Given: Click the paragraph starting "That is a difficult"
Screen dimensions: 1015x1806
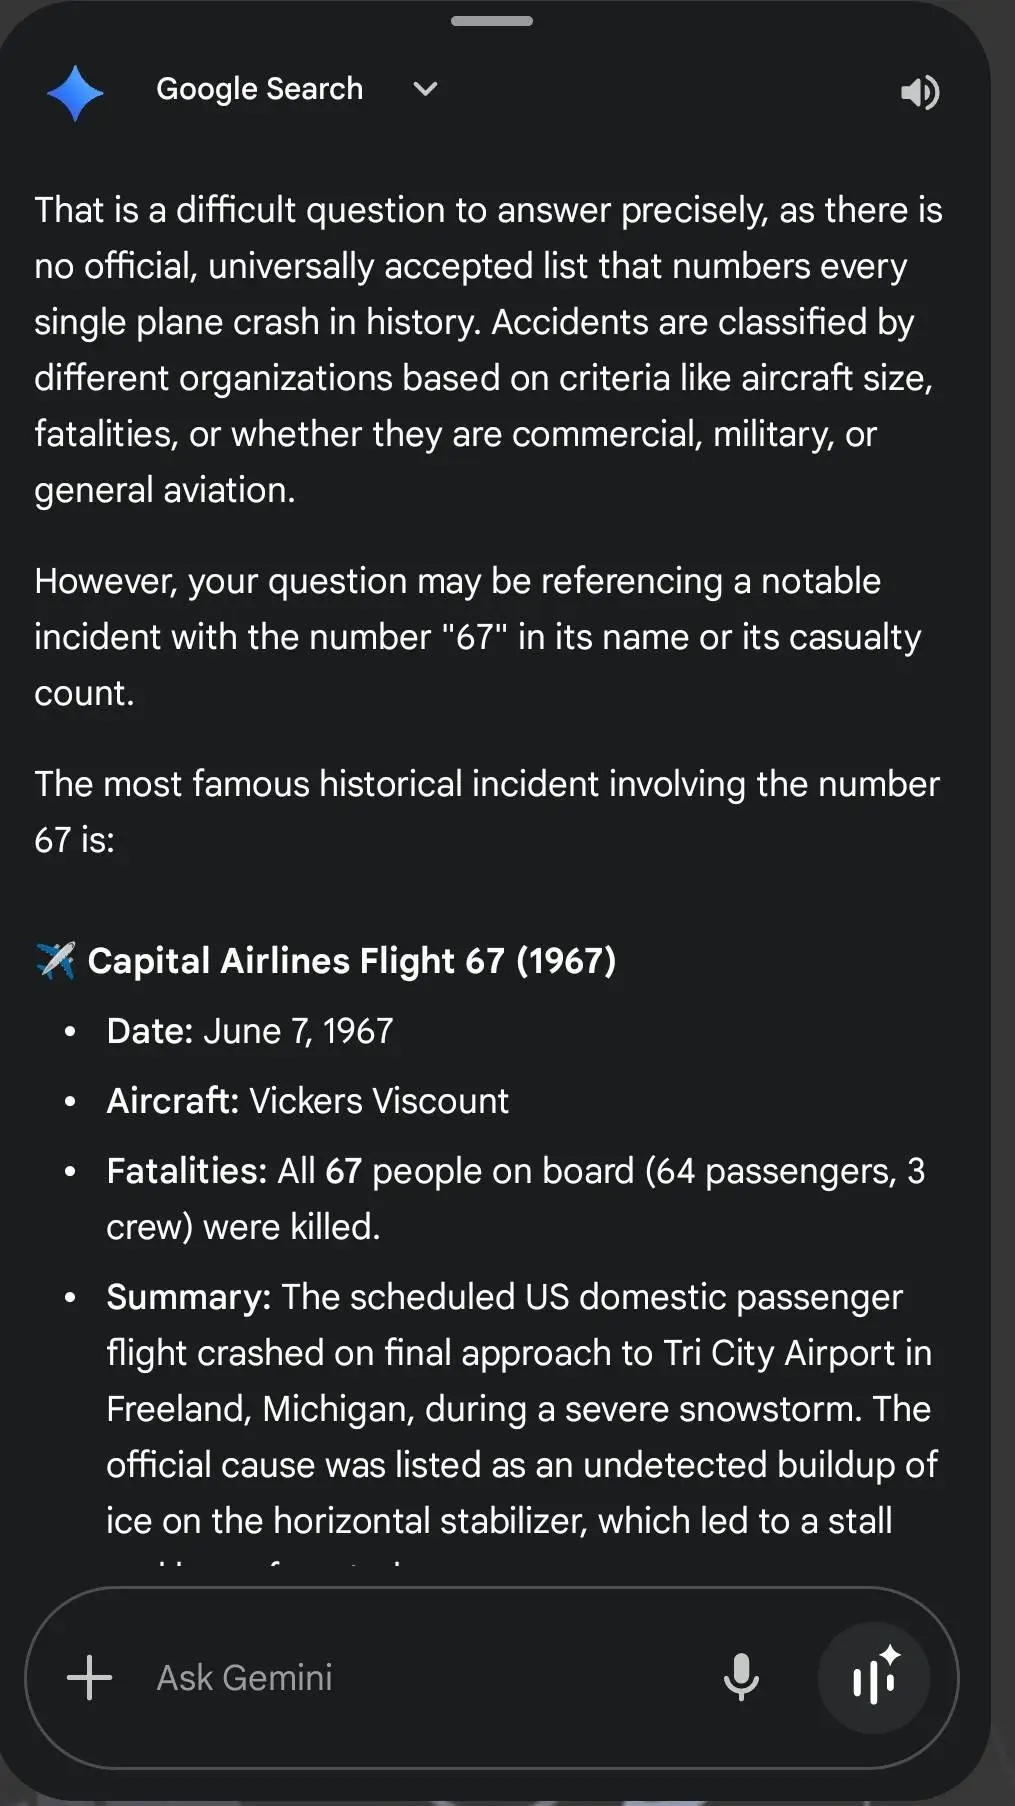Looking at the screenshot, I should [x=488, y=350].
